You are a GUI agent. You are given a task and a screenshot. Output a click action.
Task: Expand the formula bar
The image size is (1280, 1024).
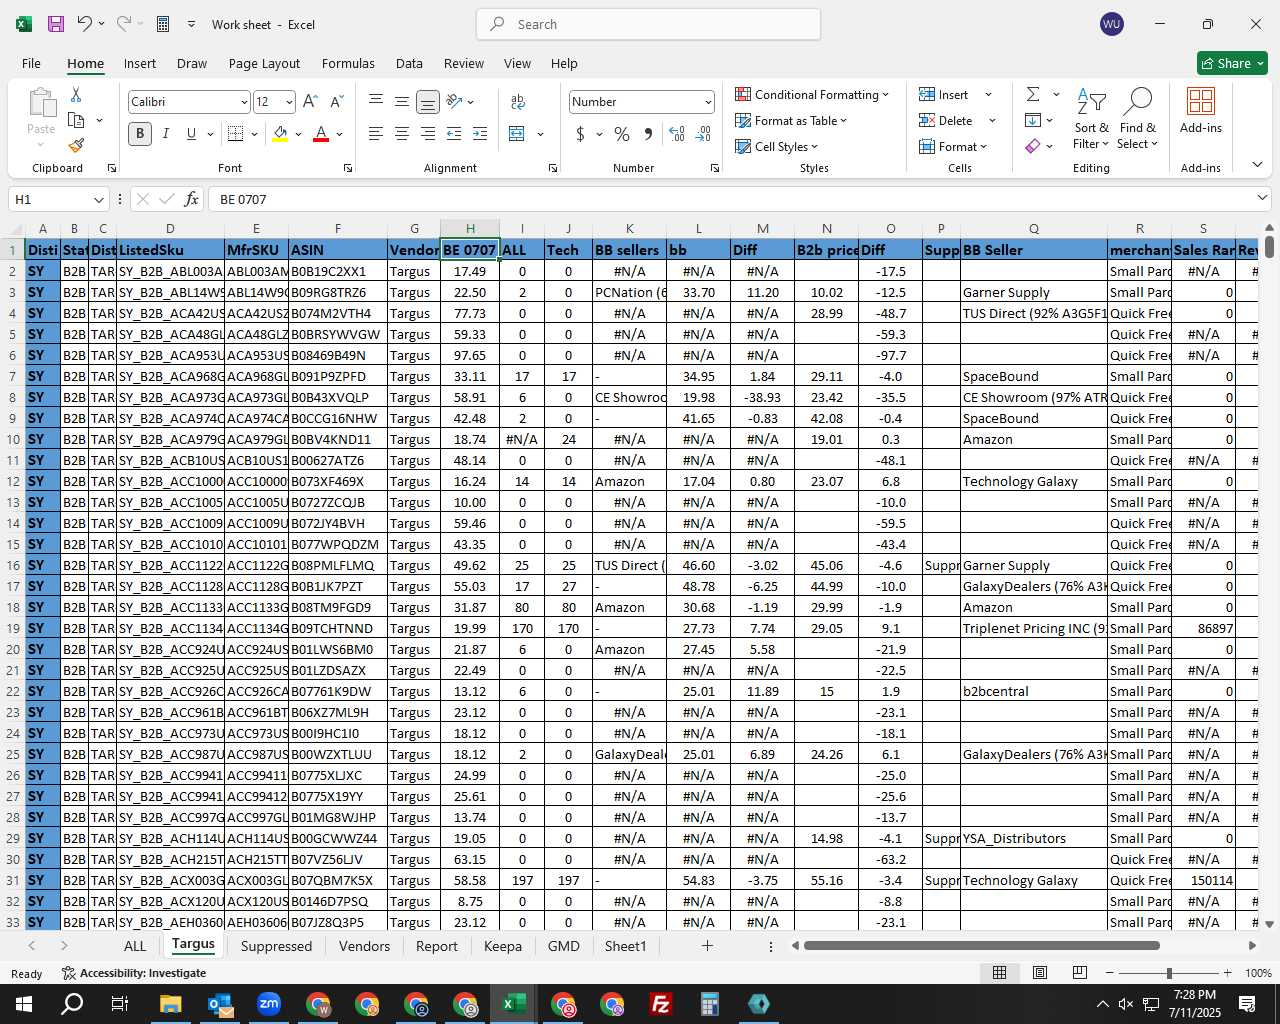(x=1263, y=198)
